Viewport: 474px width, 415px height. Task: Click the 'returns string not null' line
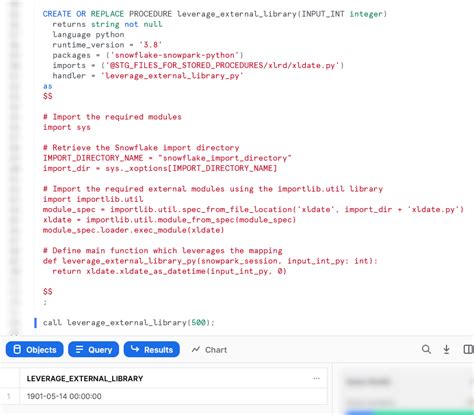click(x=107, y=24)
